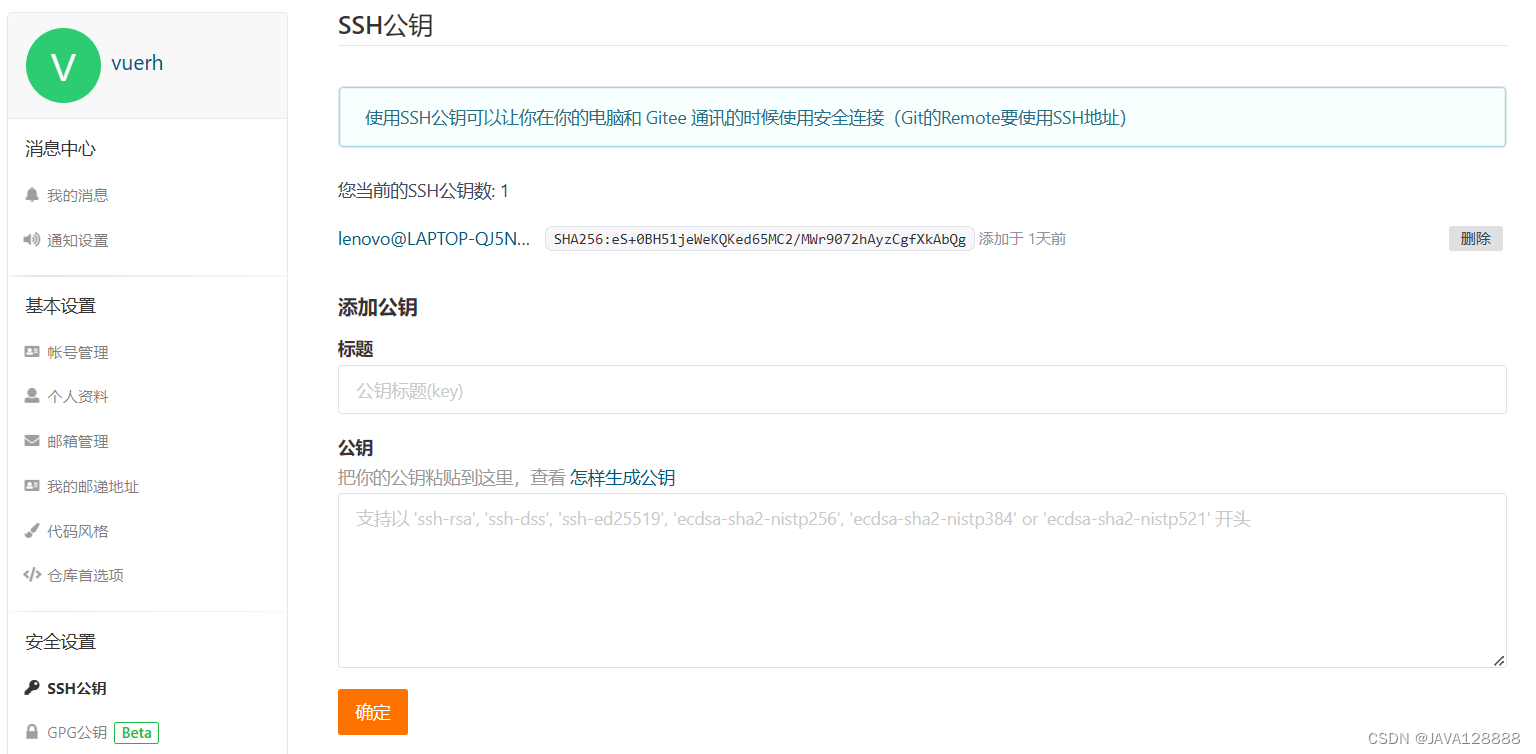Click the lenovo@LAPTOP key name link
1536x754 pixels.
(x=434, y=238)
